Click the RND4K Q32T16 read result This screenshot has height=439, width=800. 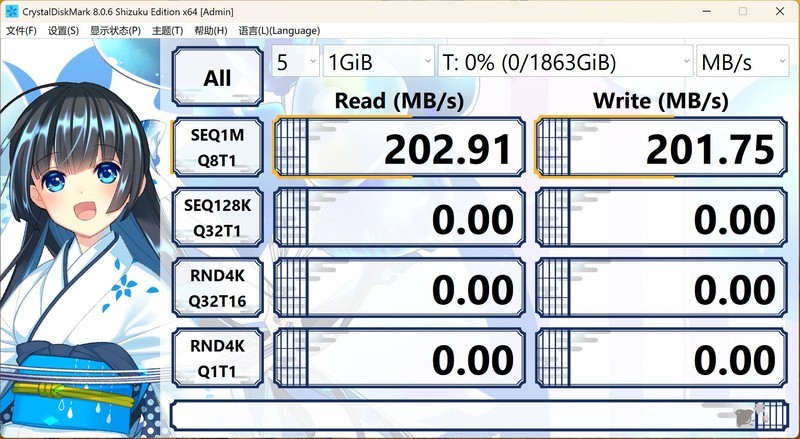click(x=399, y=287)
